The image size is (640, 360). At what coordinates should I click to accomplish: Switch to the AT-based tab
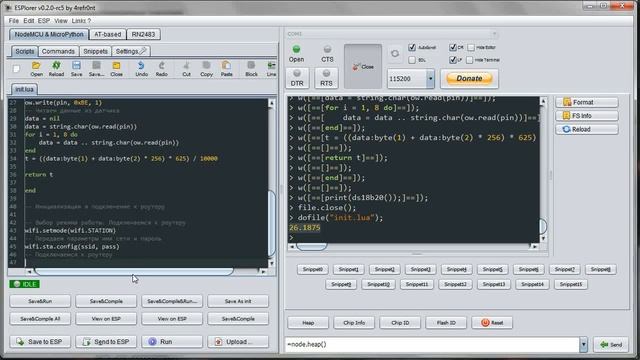pyautogui.click(x=107, y=34)
